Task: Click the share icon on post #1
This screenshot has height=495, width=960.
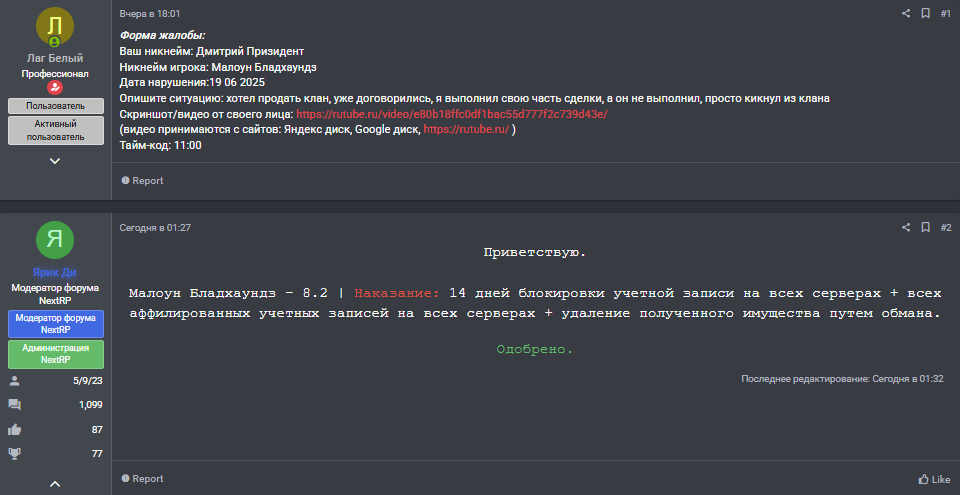Action: pyautogui.click(x=906, y=13)
